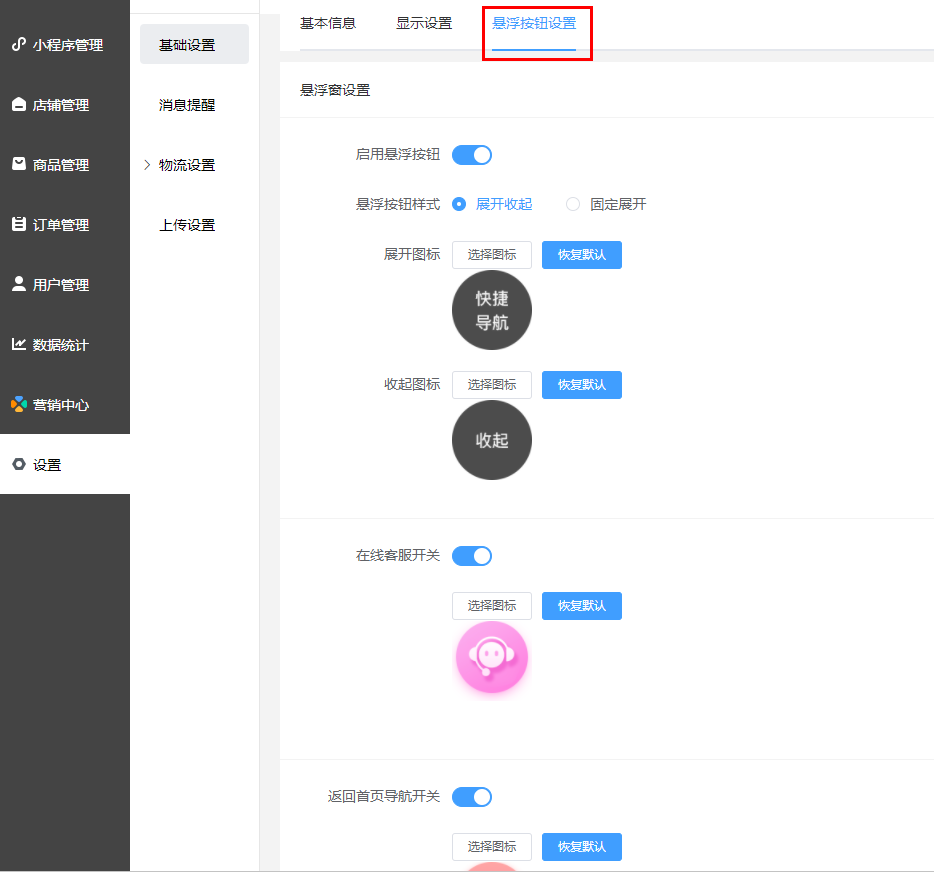The width and height of the screenshot is (934, 877).
Task: Click the order management (订单管理) icon
Action: click(19, 225)
